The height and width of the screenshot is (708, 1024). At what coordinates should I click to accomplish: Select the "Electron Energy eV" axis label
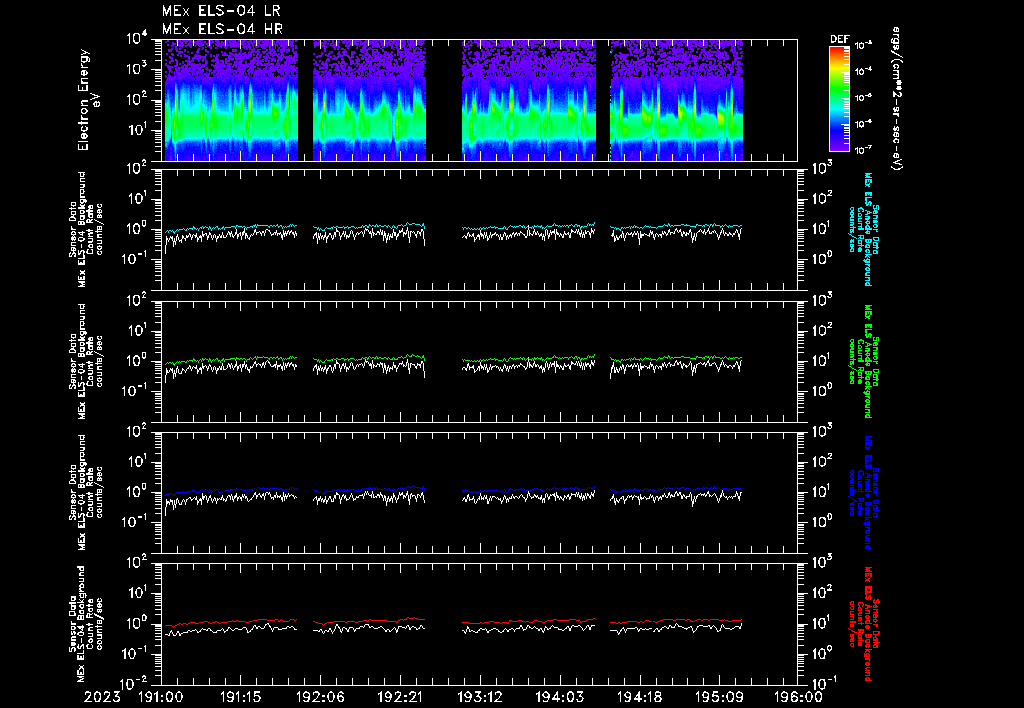(x=88, y=100)
